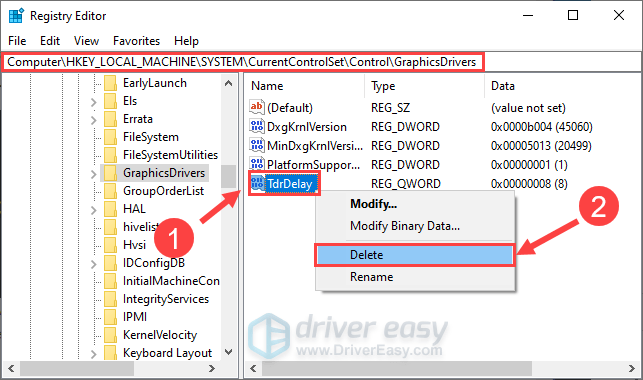Click the FileSystem folder icon
The height and width of the screenshot is (380, 643).
click(x=110, y=137)
